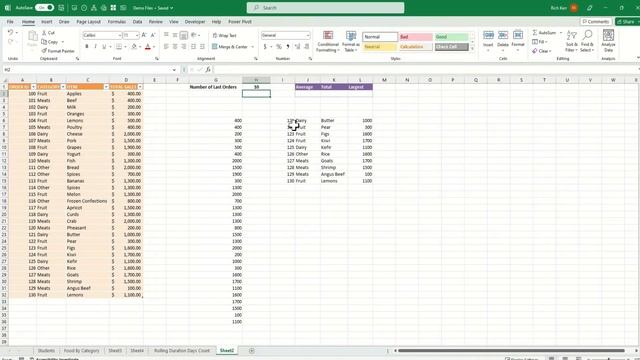Open Find & Select menu
This screenshot has height=360, width=640.
587,41
